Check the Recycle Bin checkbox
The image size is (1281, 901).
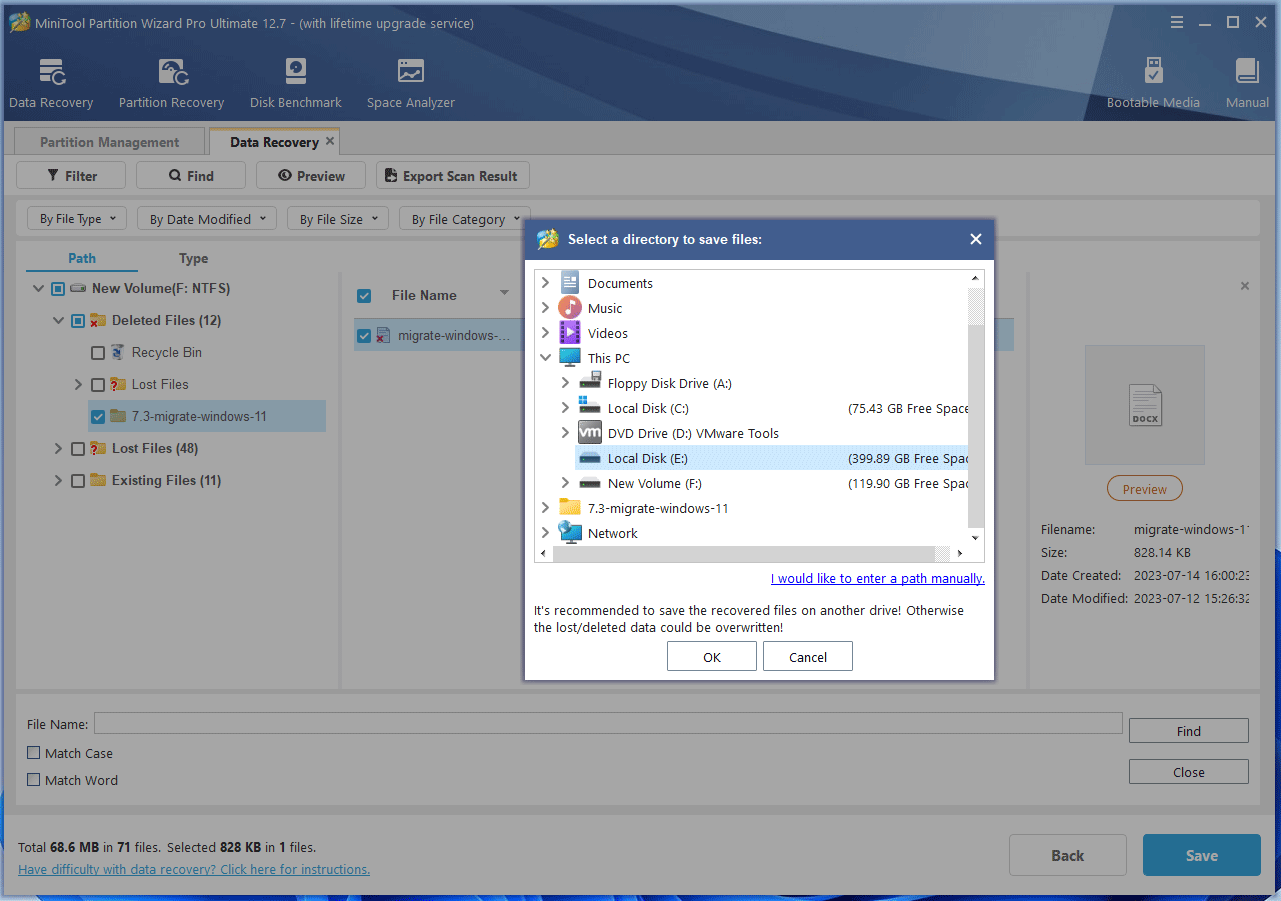pyautogui.click(x=98, y=352)
